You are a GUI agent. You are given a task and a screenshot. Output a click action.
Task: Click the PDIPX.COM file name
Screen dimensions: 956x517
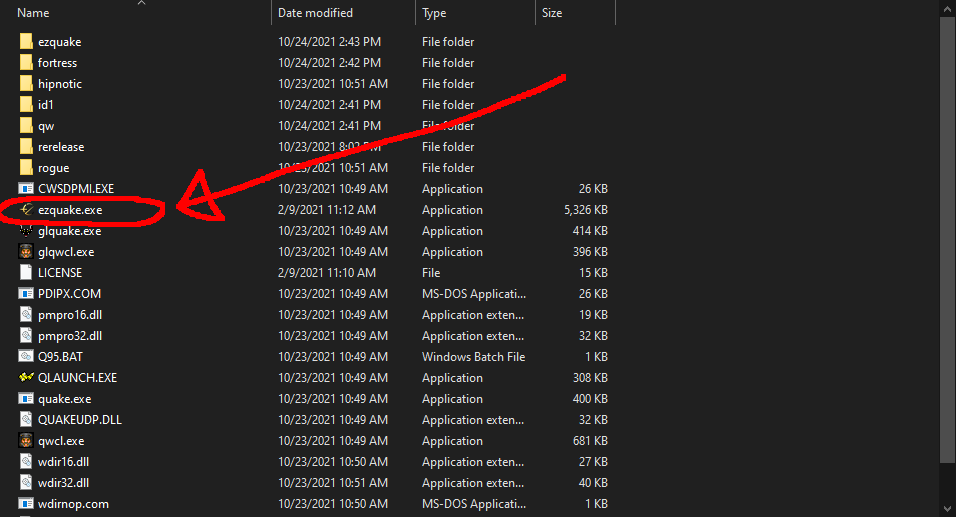[70, 294]
